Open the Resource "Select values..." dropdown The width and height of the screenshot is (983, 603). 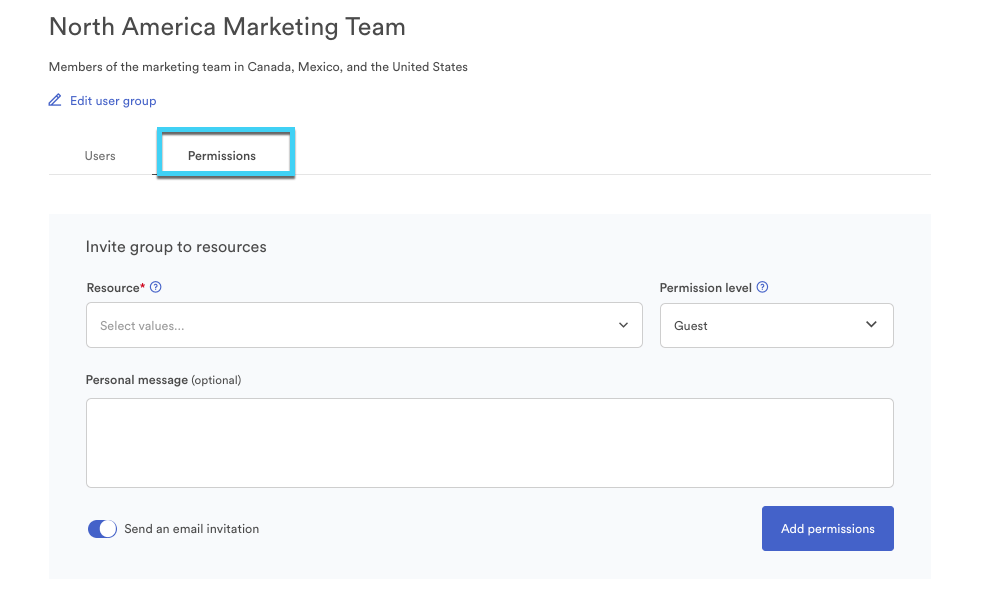point(350,325)
